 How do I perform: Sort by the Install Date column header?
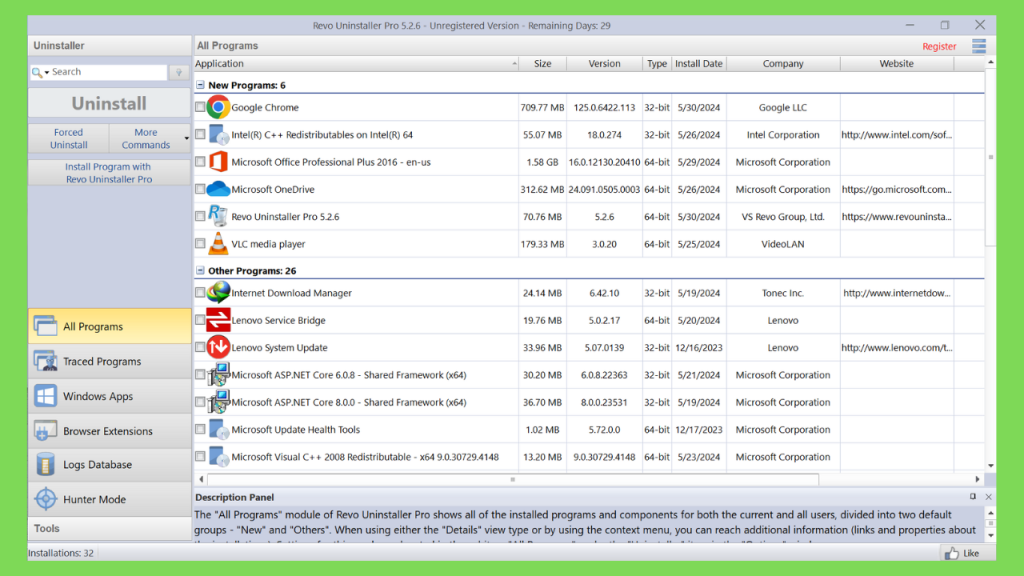point(699,63)
